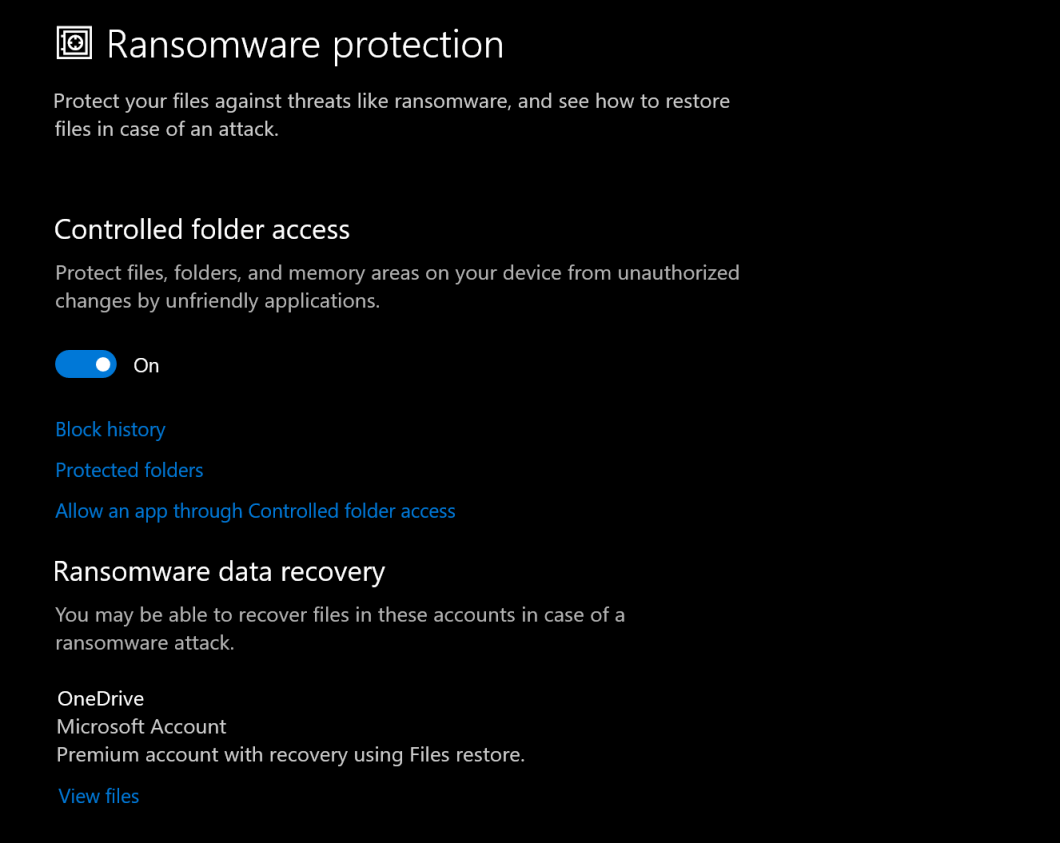Click the On label beside the switch
The height and width of the screenshot is (843, 1060).
coord(146,364)
